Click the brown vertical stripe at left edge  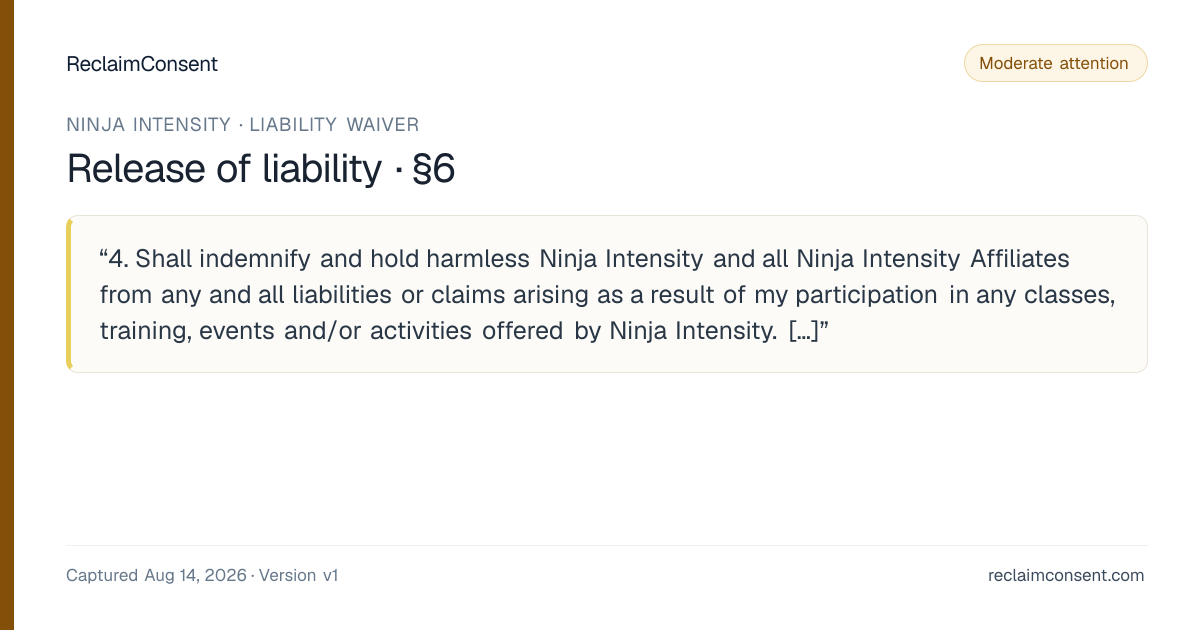(7, 315)
